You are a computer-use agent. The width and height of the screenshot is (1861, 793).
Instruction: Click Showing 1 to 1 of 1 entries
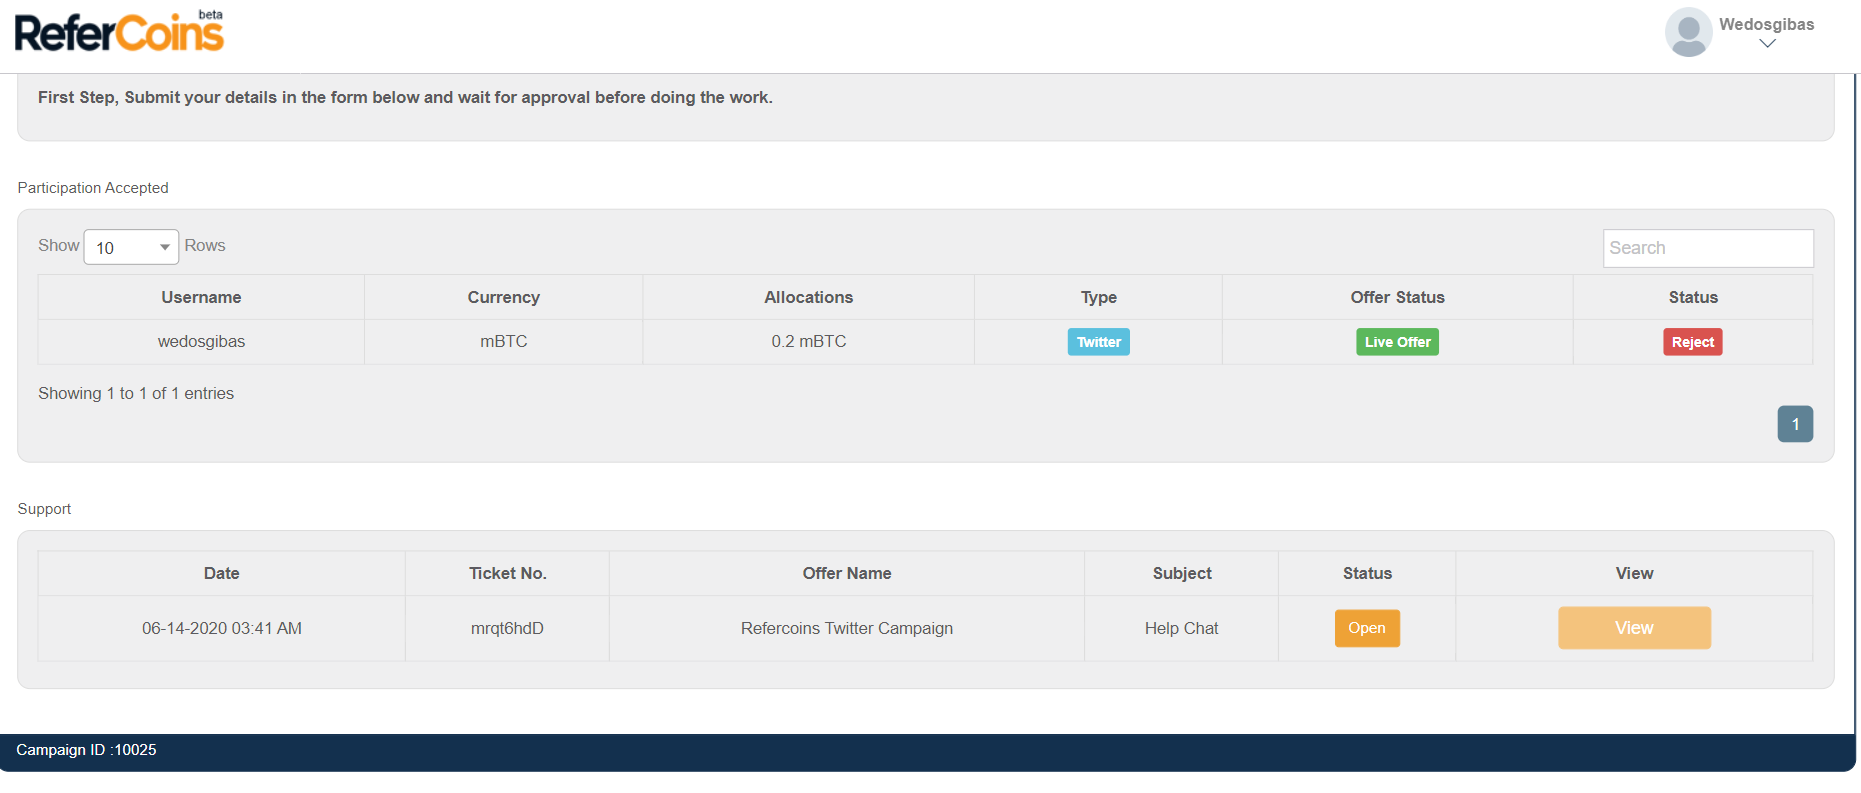click(x=136, y=393)
